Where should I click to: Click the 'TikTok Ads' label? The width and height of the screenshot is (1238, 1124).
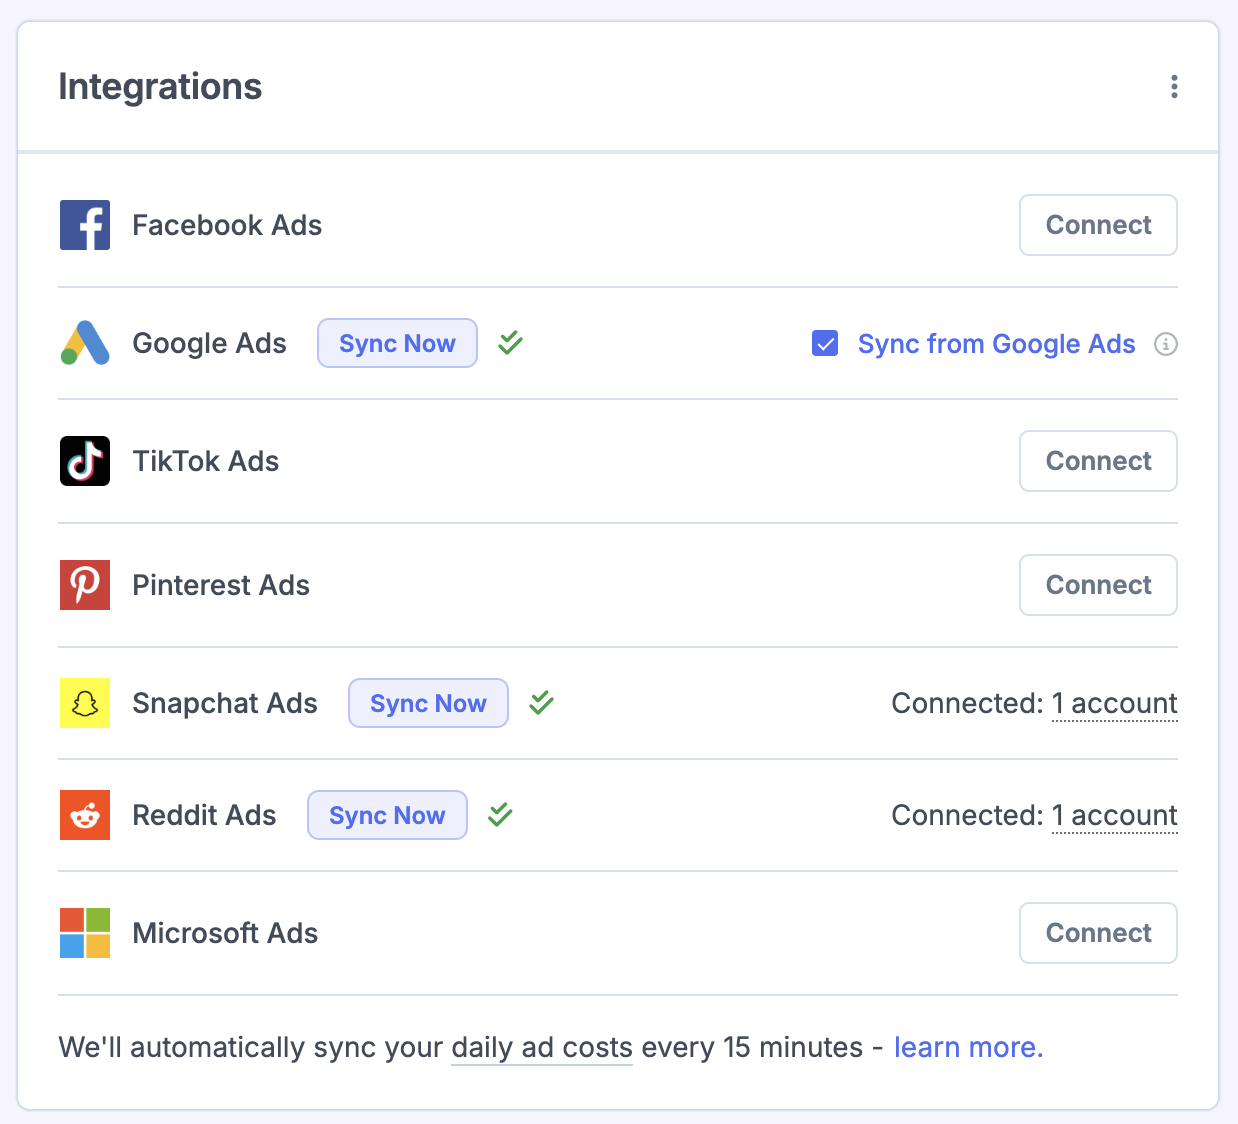(206, 461)
